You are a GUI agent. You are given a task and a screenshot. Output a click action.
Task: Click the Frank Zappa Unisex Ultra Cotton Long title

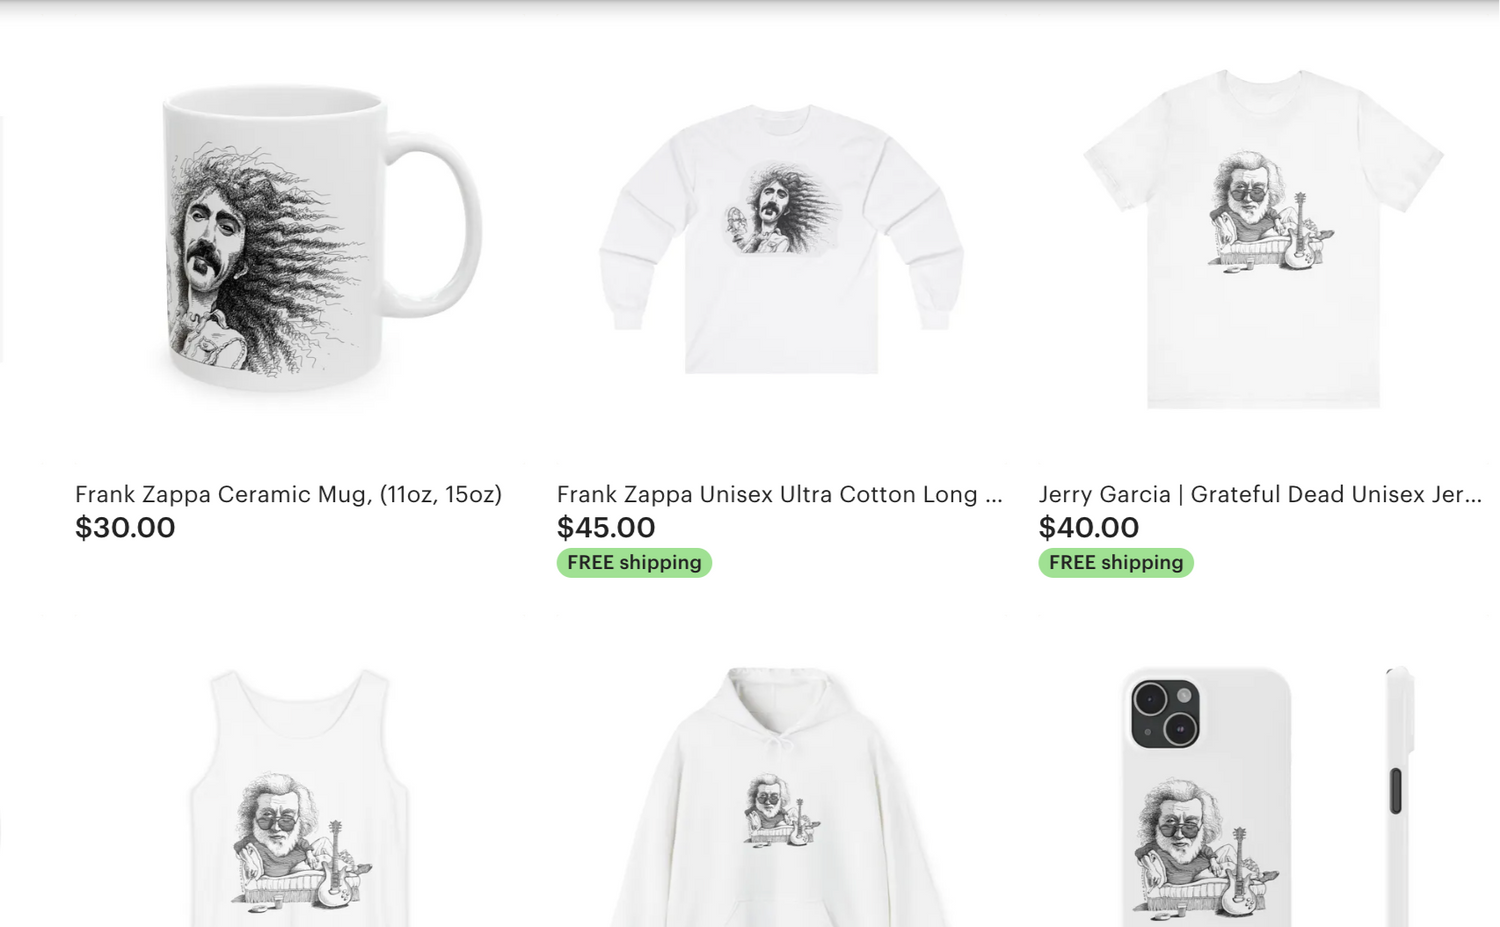pos(779,494)
